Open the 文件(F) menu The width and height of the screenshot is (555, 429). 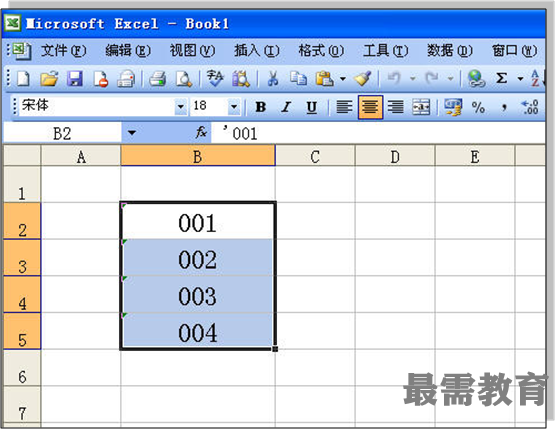point(64,51)
